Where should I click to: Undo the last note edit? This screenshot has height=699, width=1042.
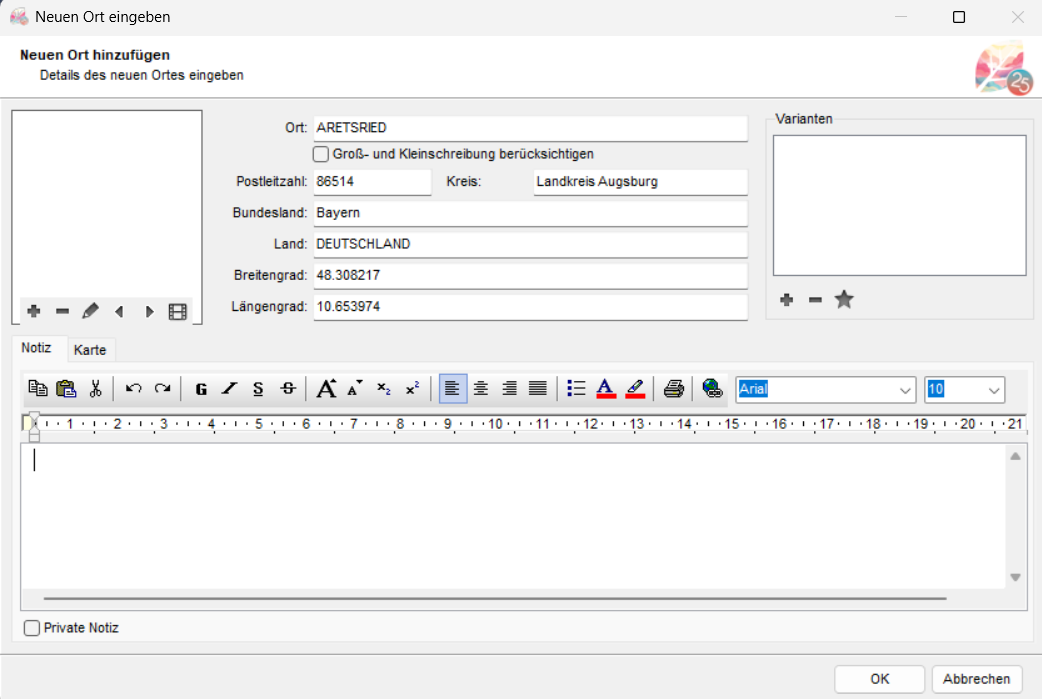tap(134, 388)
